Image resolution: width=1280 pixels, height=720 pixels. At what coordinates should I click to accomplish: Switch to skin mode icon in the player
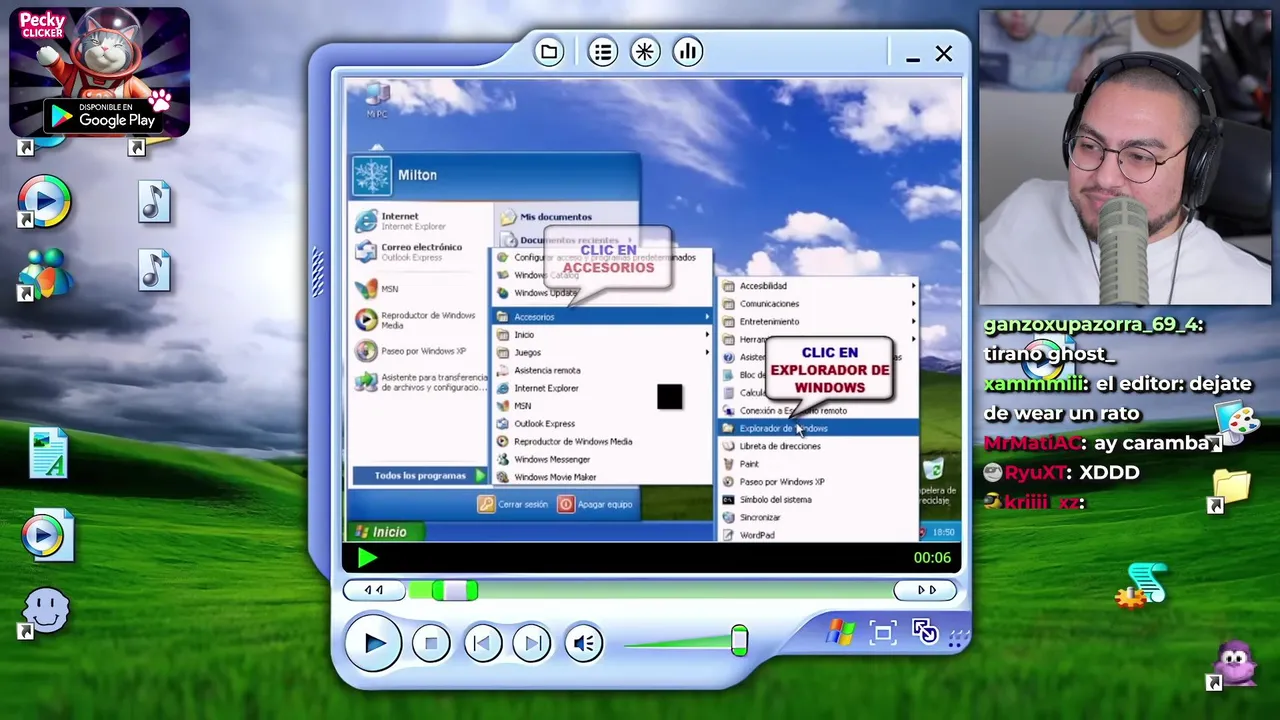point(925,632)
